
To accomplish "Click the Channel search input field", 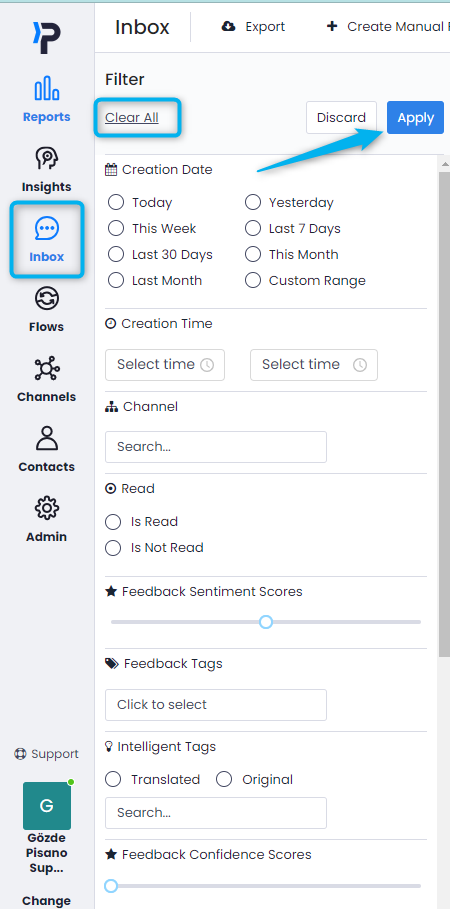I will (216, 447).
